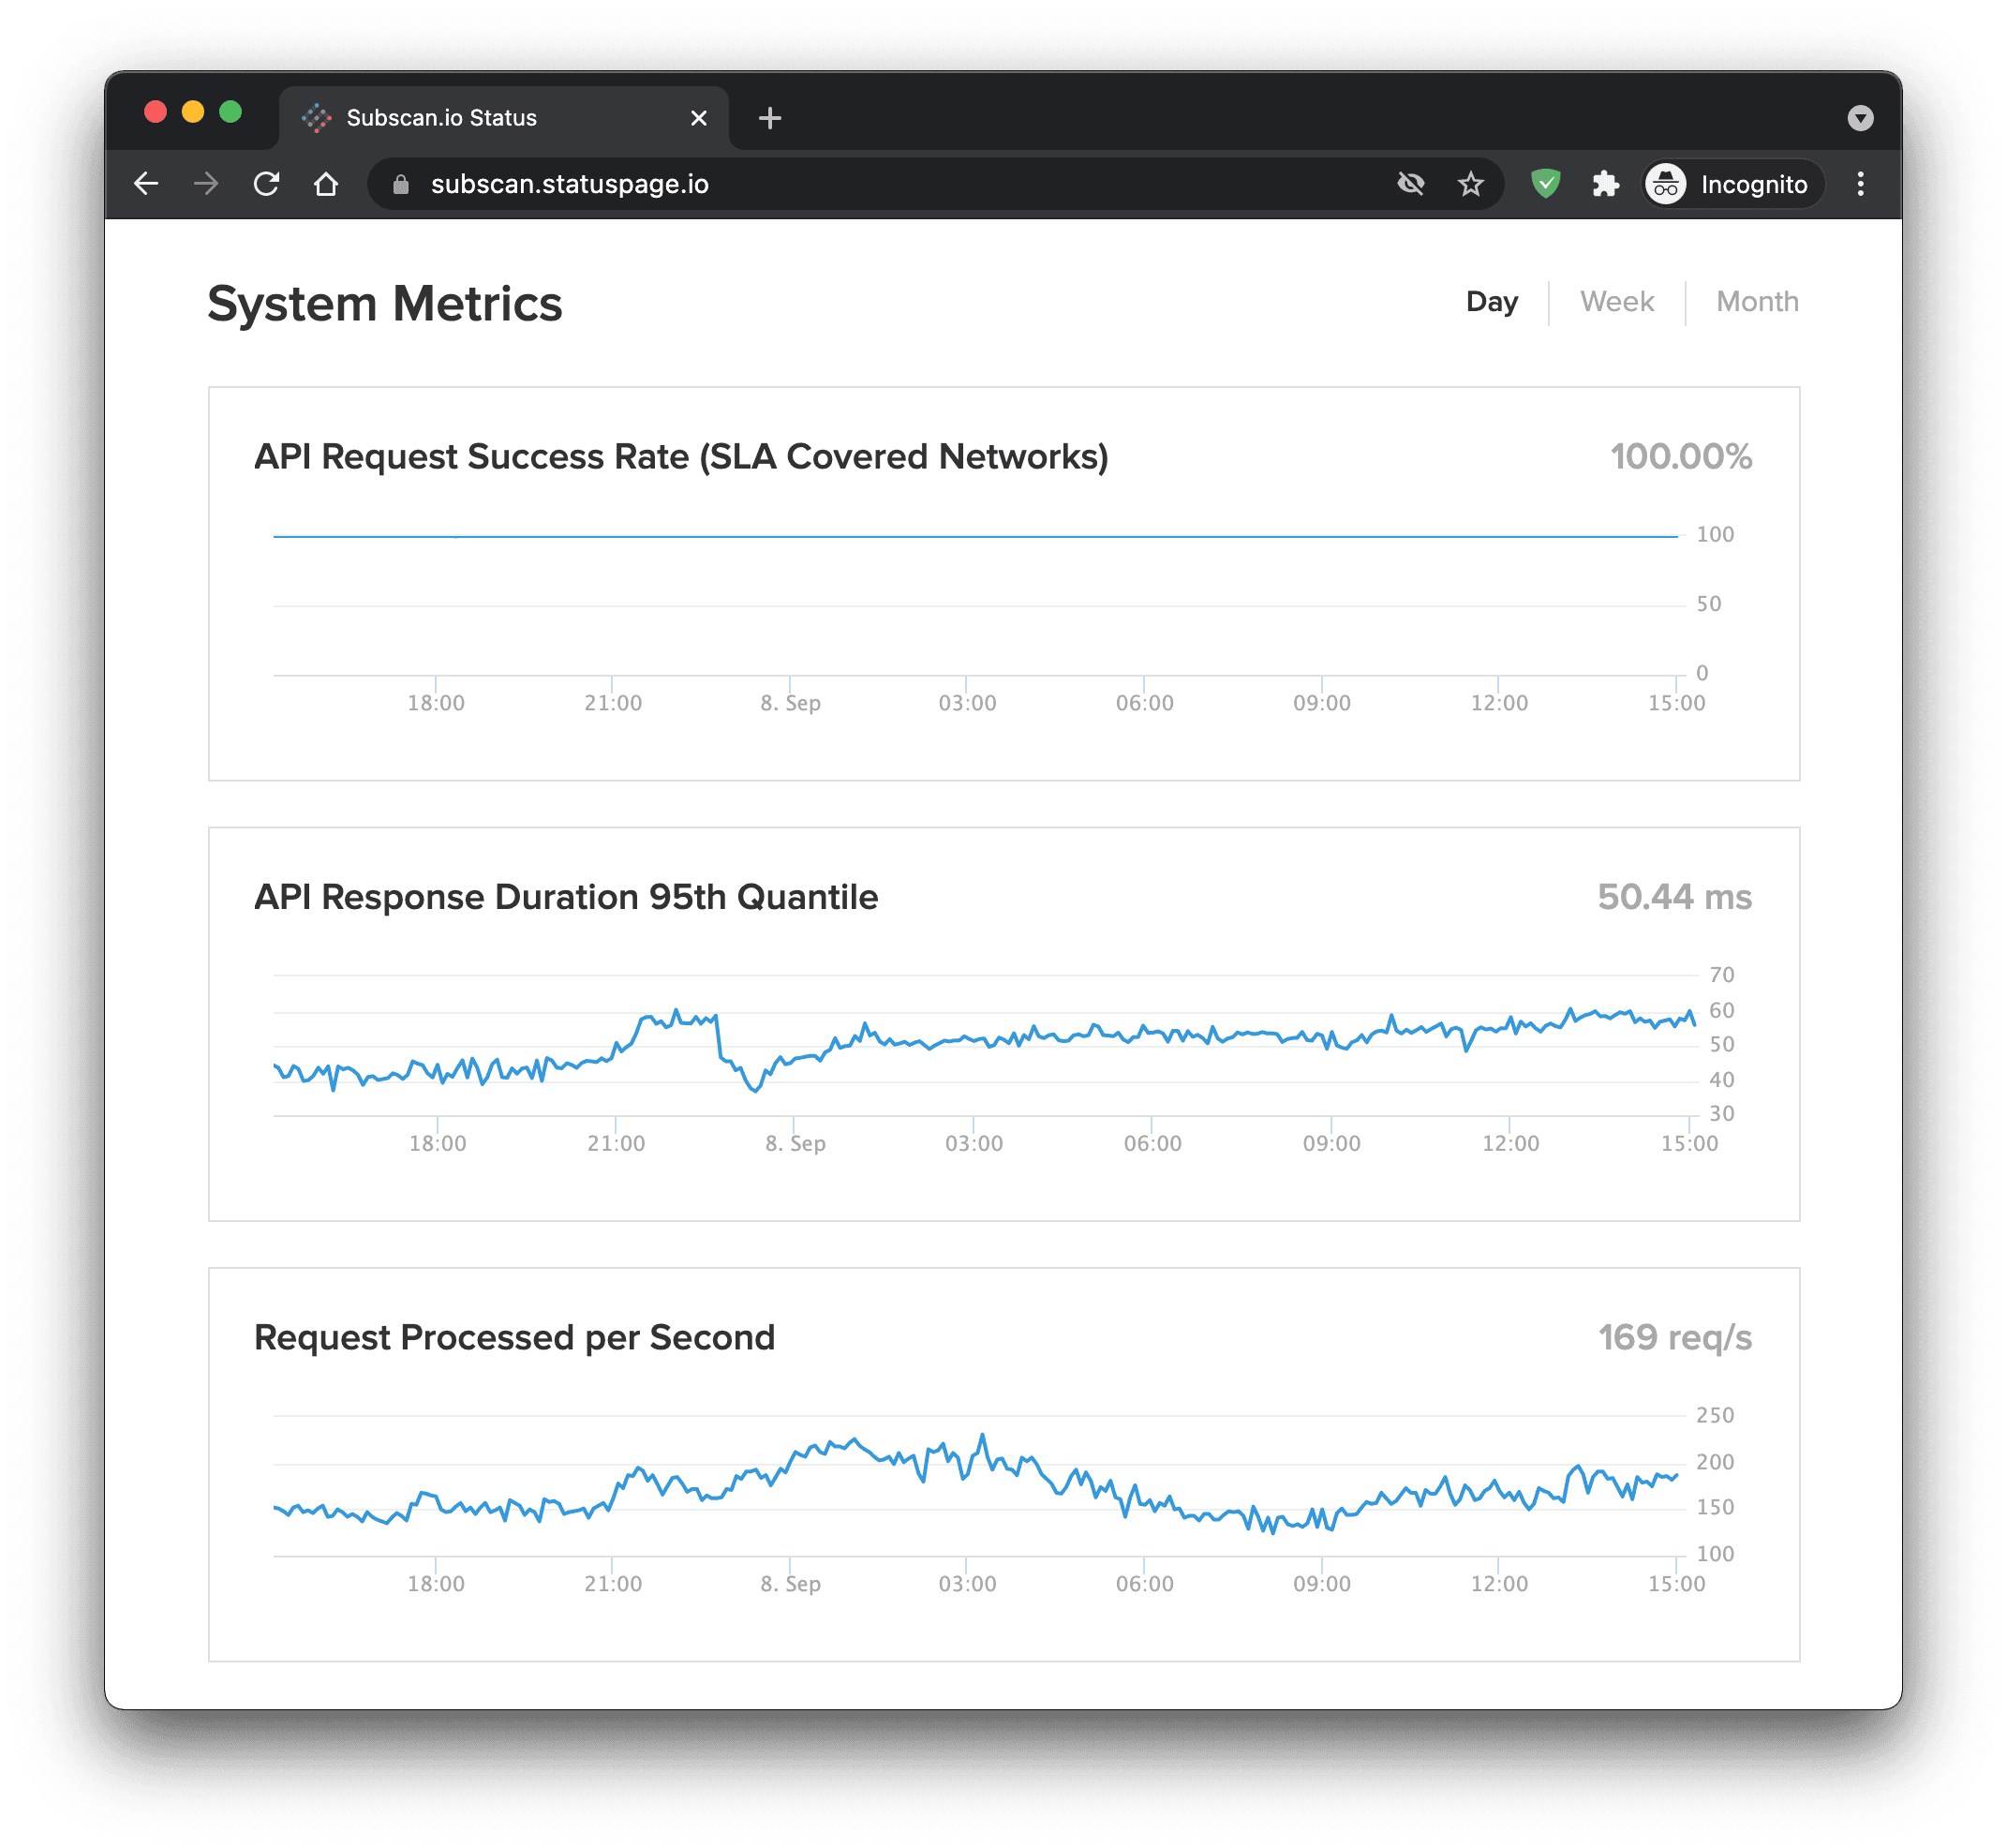Screen dimensions: 2007x1848
Task: Open a new browser tab
Action: 769,118
